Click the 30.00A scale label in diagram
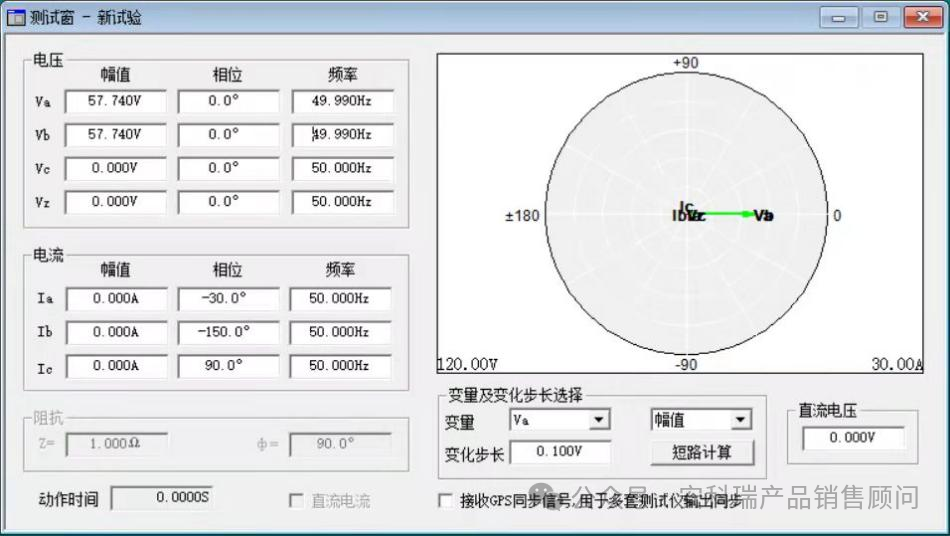The width and height of the screenshot is (950, 536). pyautogui.click(x=897, y=364)
